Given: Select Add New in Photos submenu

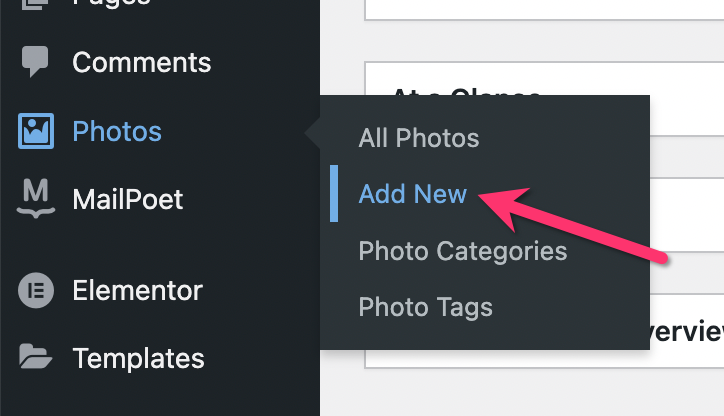Looking at the screenshot, I should [413, 194].
